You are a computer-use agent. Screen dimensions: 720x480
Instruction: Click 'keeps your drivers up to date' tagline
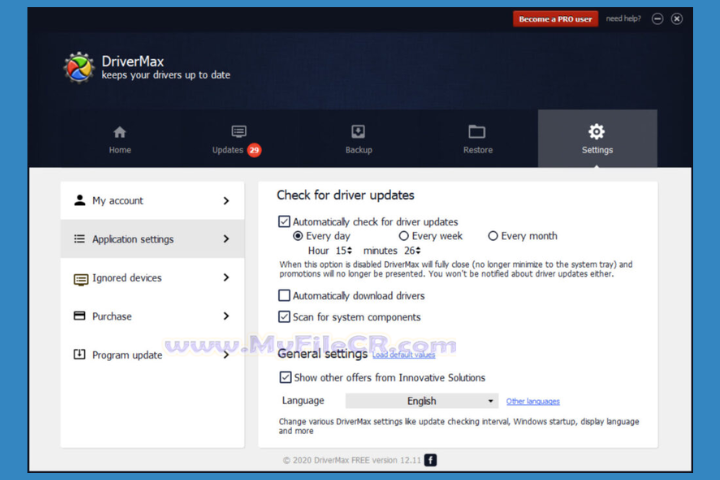(x=166, y=75)
